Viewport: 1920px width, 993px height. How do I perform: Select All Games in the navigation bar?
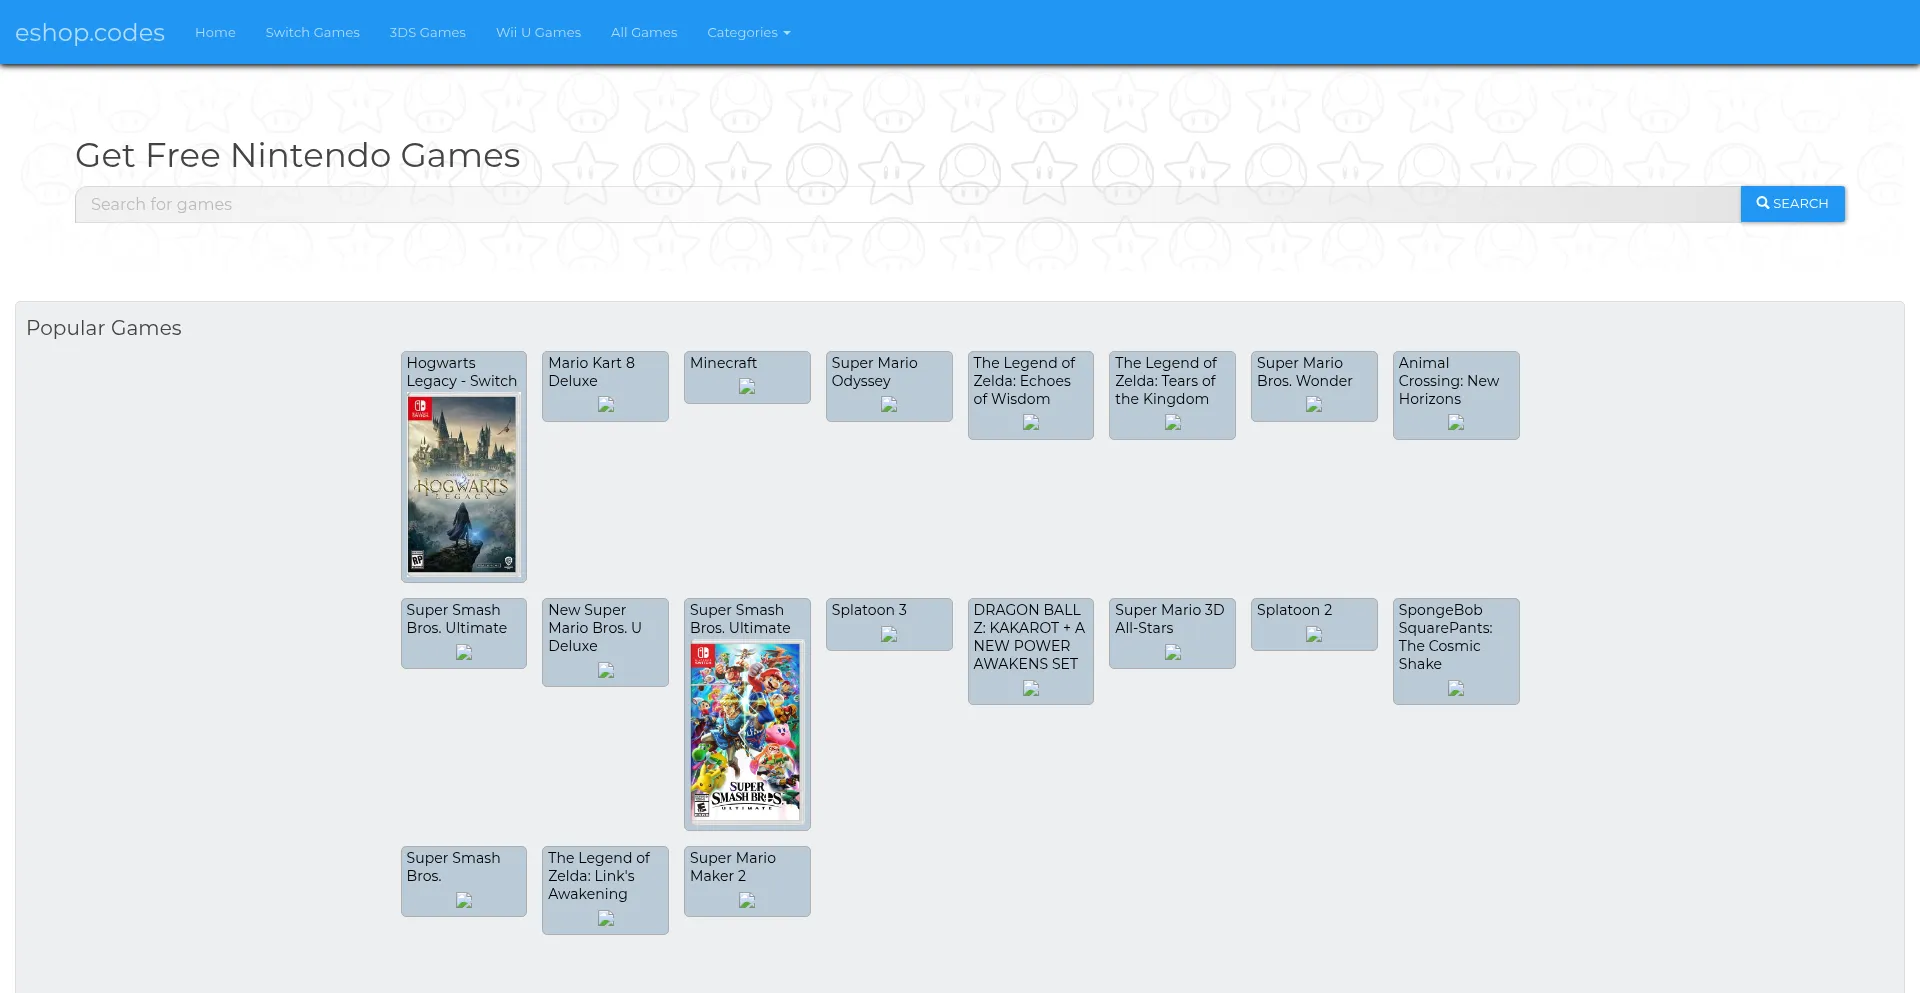tap(644, 33)
